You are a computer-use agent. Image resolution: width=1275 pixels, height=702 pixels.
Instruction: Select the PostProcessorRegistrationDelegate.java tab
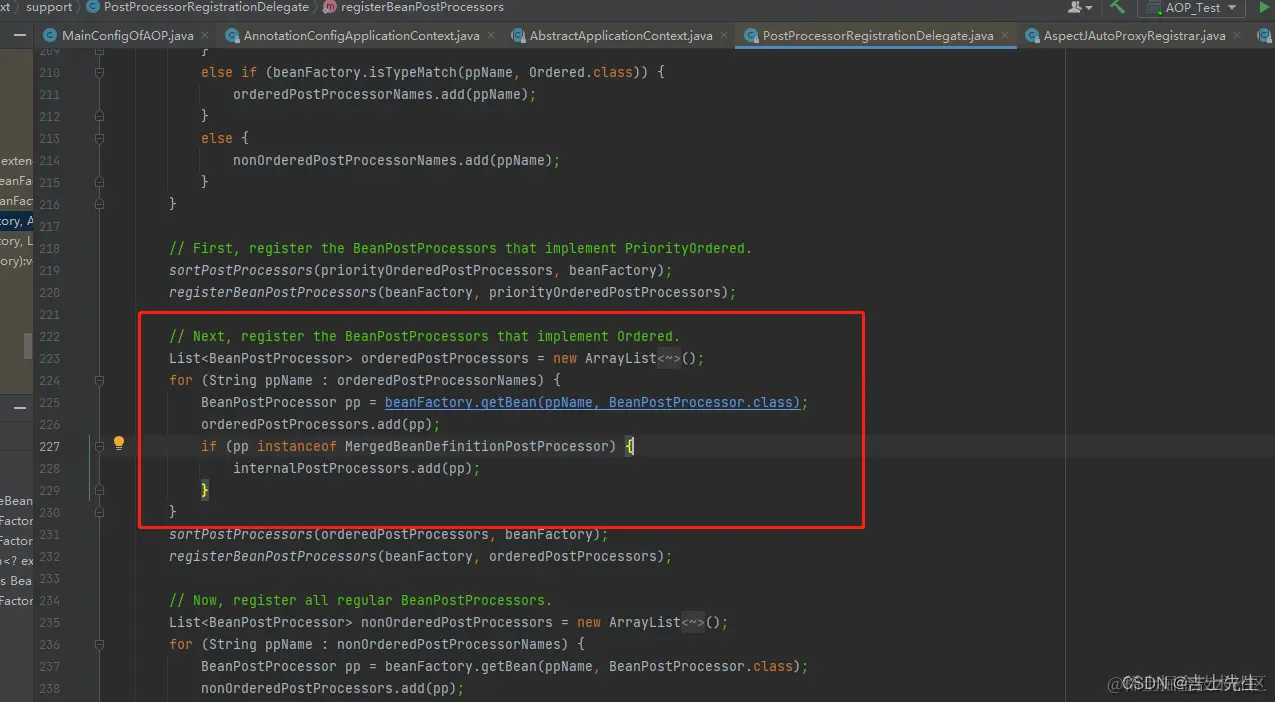click(878, 35)
